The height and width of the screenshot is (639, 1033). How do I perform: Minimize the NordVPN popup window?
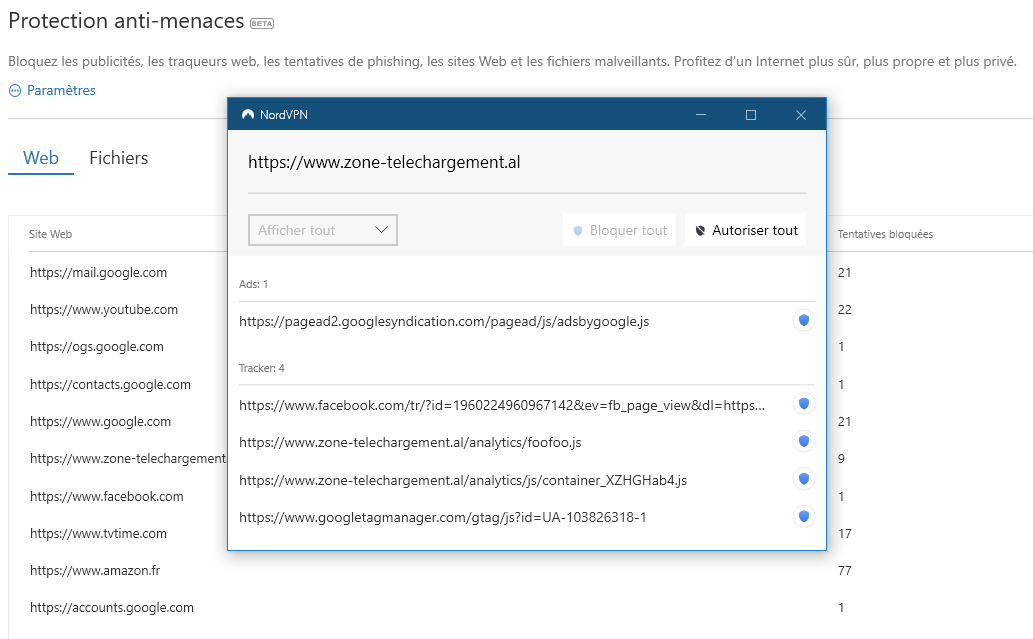[701, 115]
